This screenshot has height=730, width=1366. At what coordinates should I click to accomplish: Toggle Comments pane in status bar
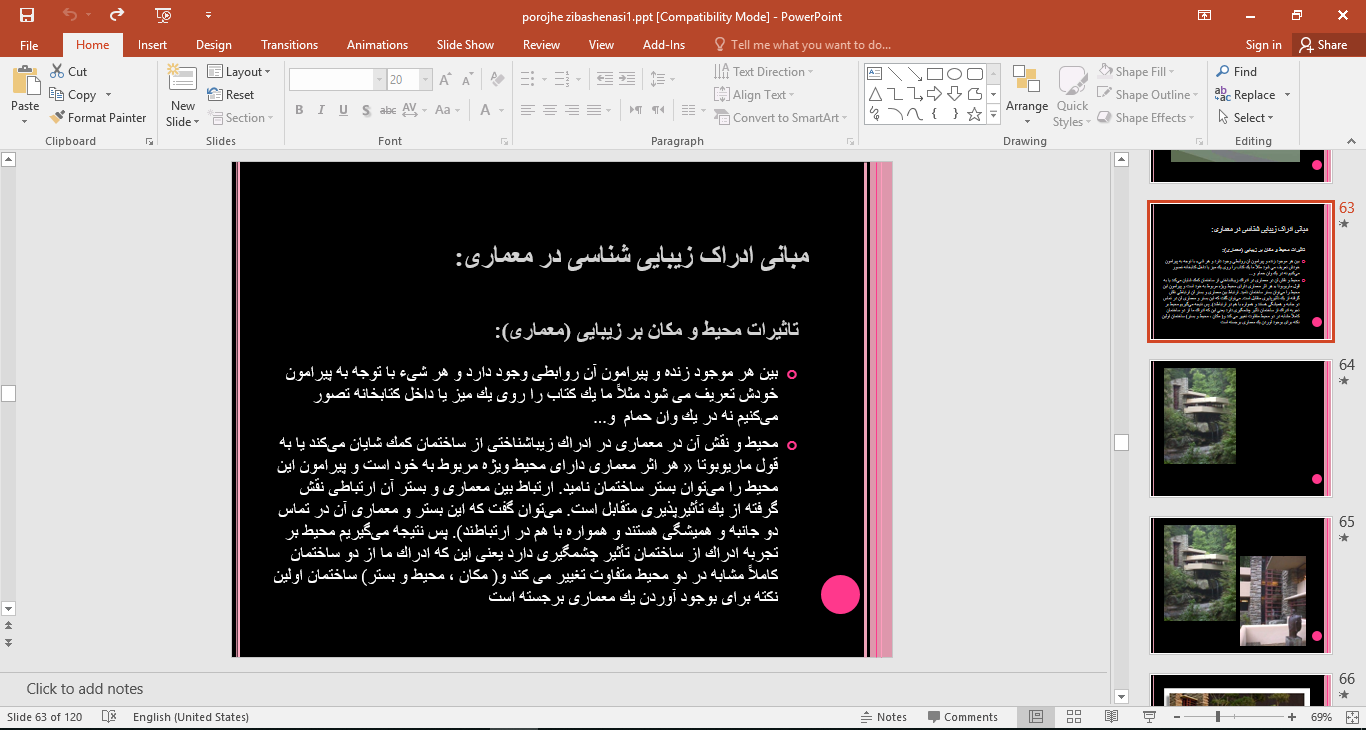pyautogui.click(x=963, y=717)
